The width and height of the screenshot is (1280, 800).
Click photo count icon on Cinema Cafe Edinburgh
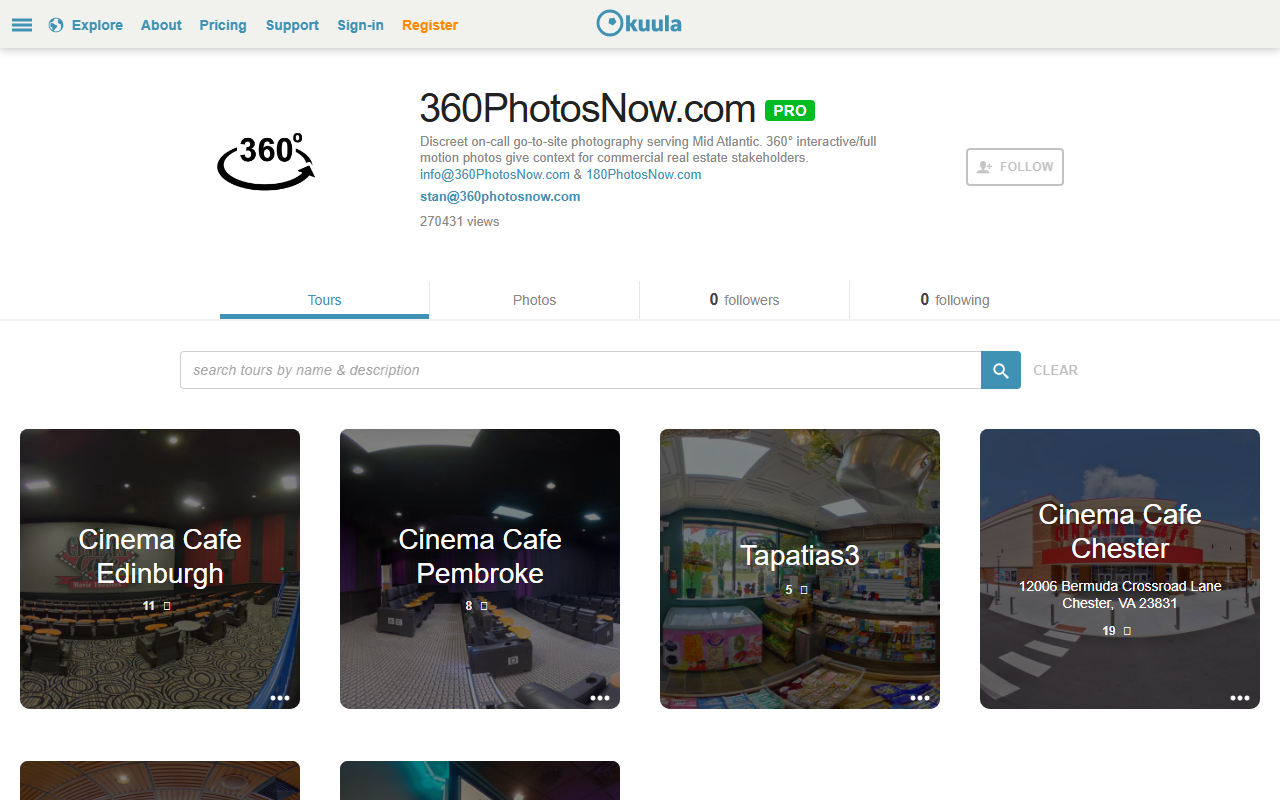[x=167, y=606]
